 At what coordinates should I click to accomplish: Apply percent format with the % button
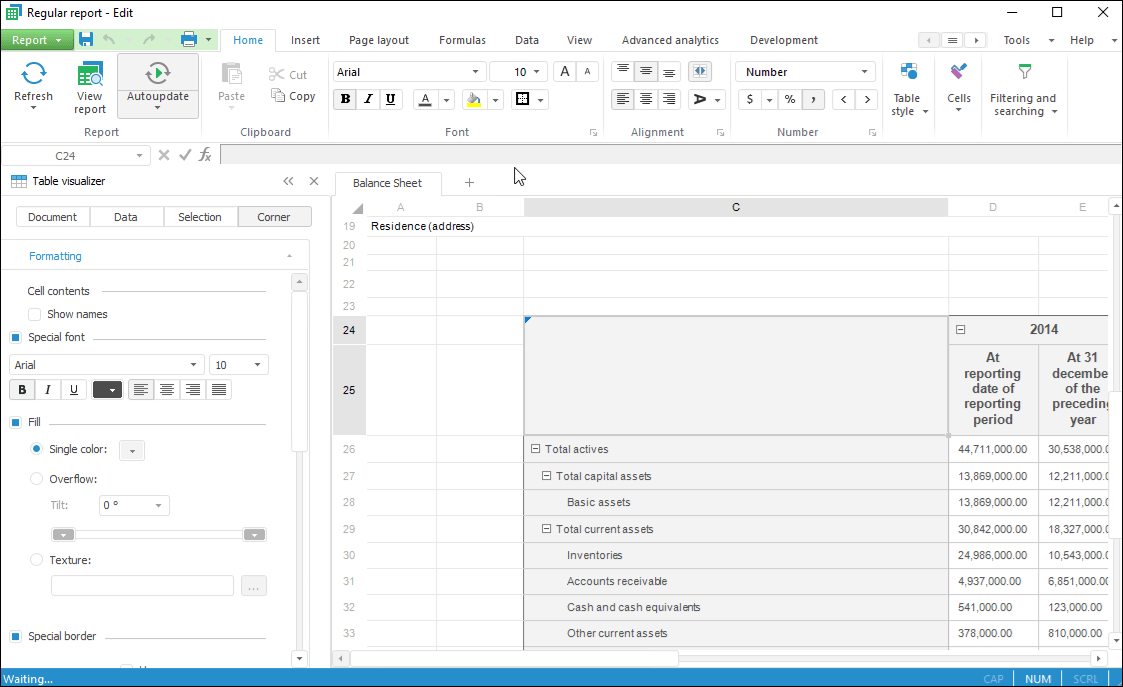[790, 99]
